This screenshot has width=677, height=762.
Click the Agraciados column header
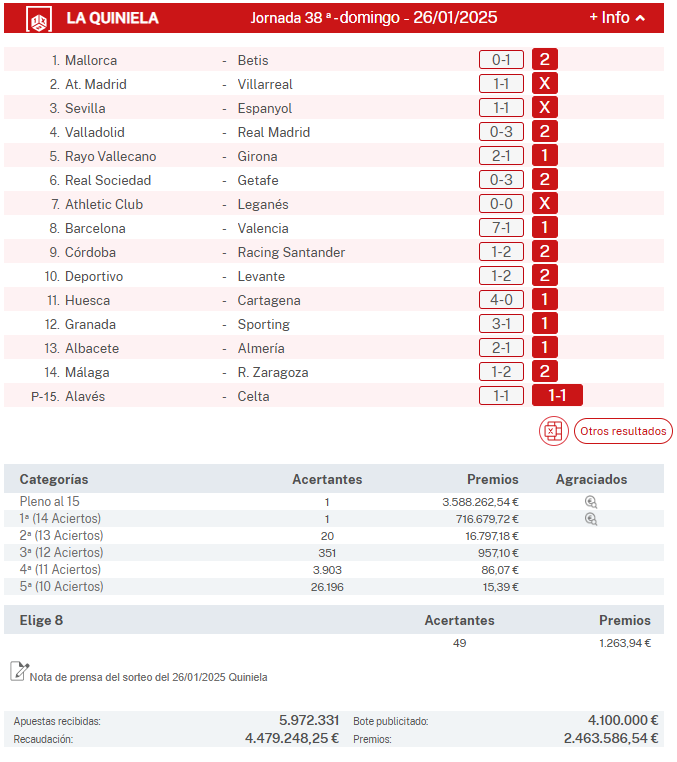pos(591,480)
